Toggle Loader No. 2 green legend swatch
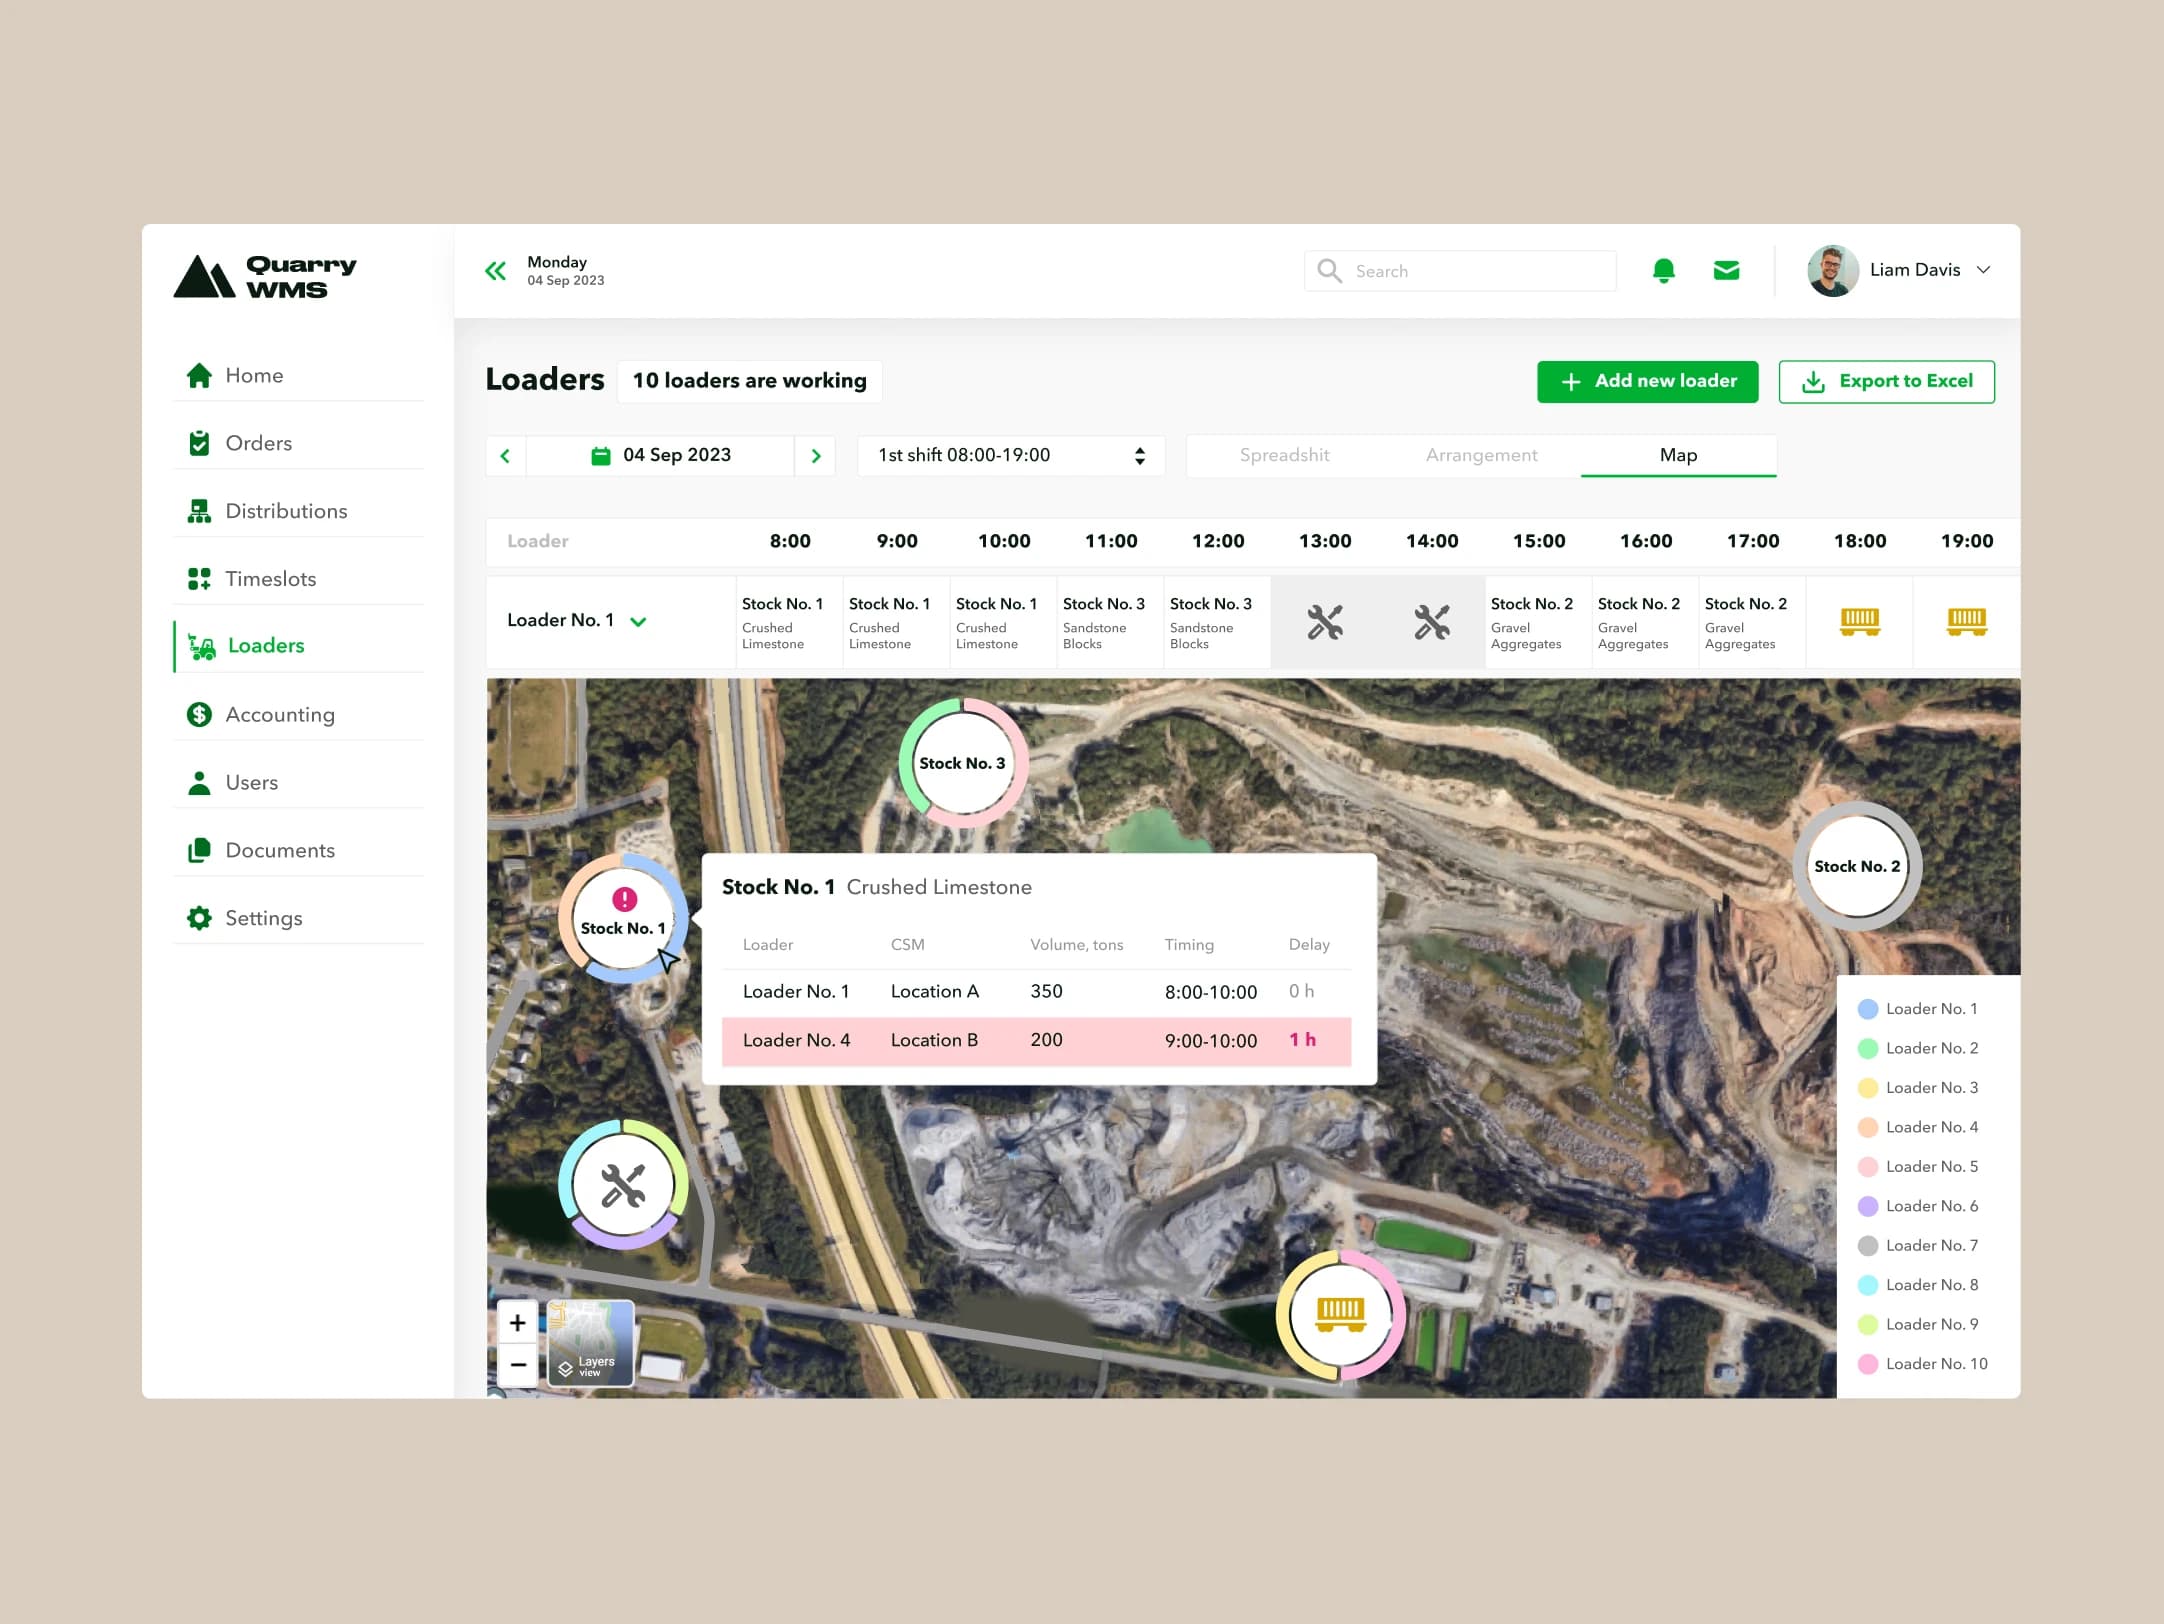This screenshot has width=2164, height=1624. pos(1867,1048)
